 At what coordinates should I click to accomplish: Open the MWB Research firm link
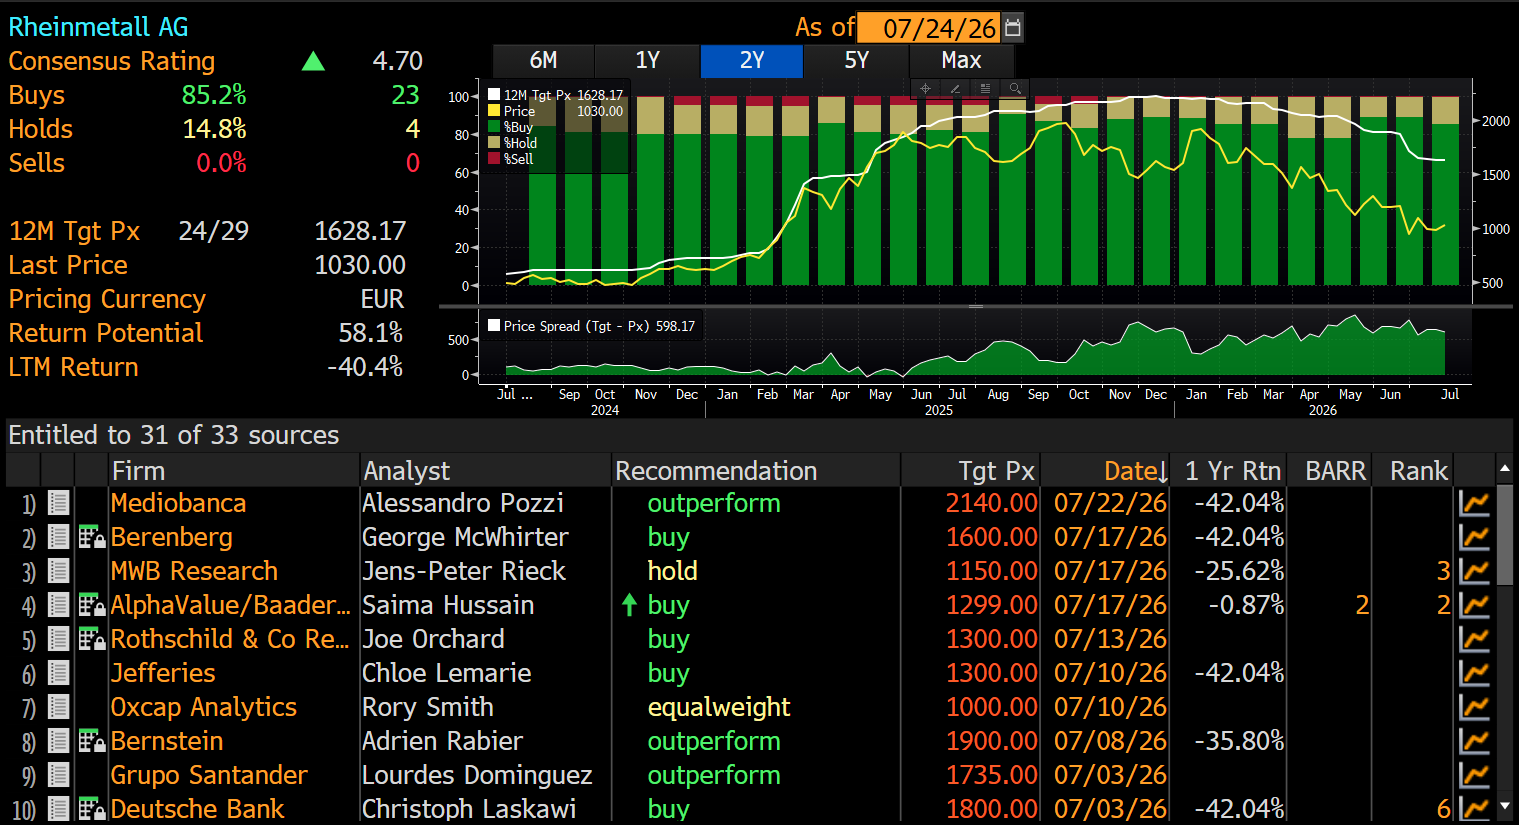click(194, 571)
